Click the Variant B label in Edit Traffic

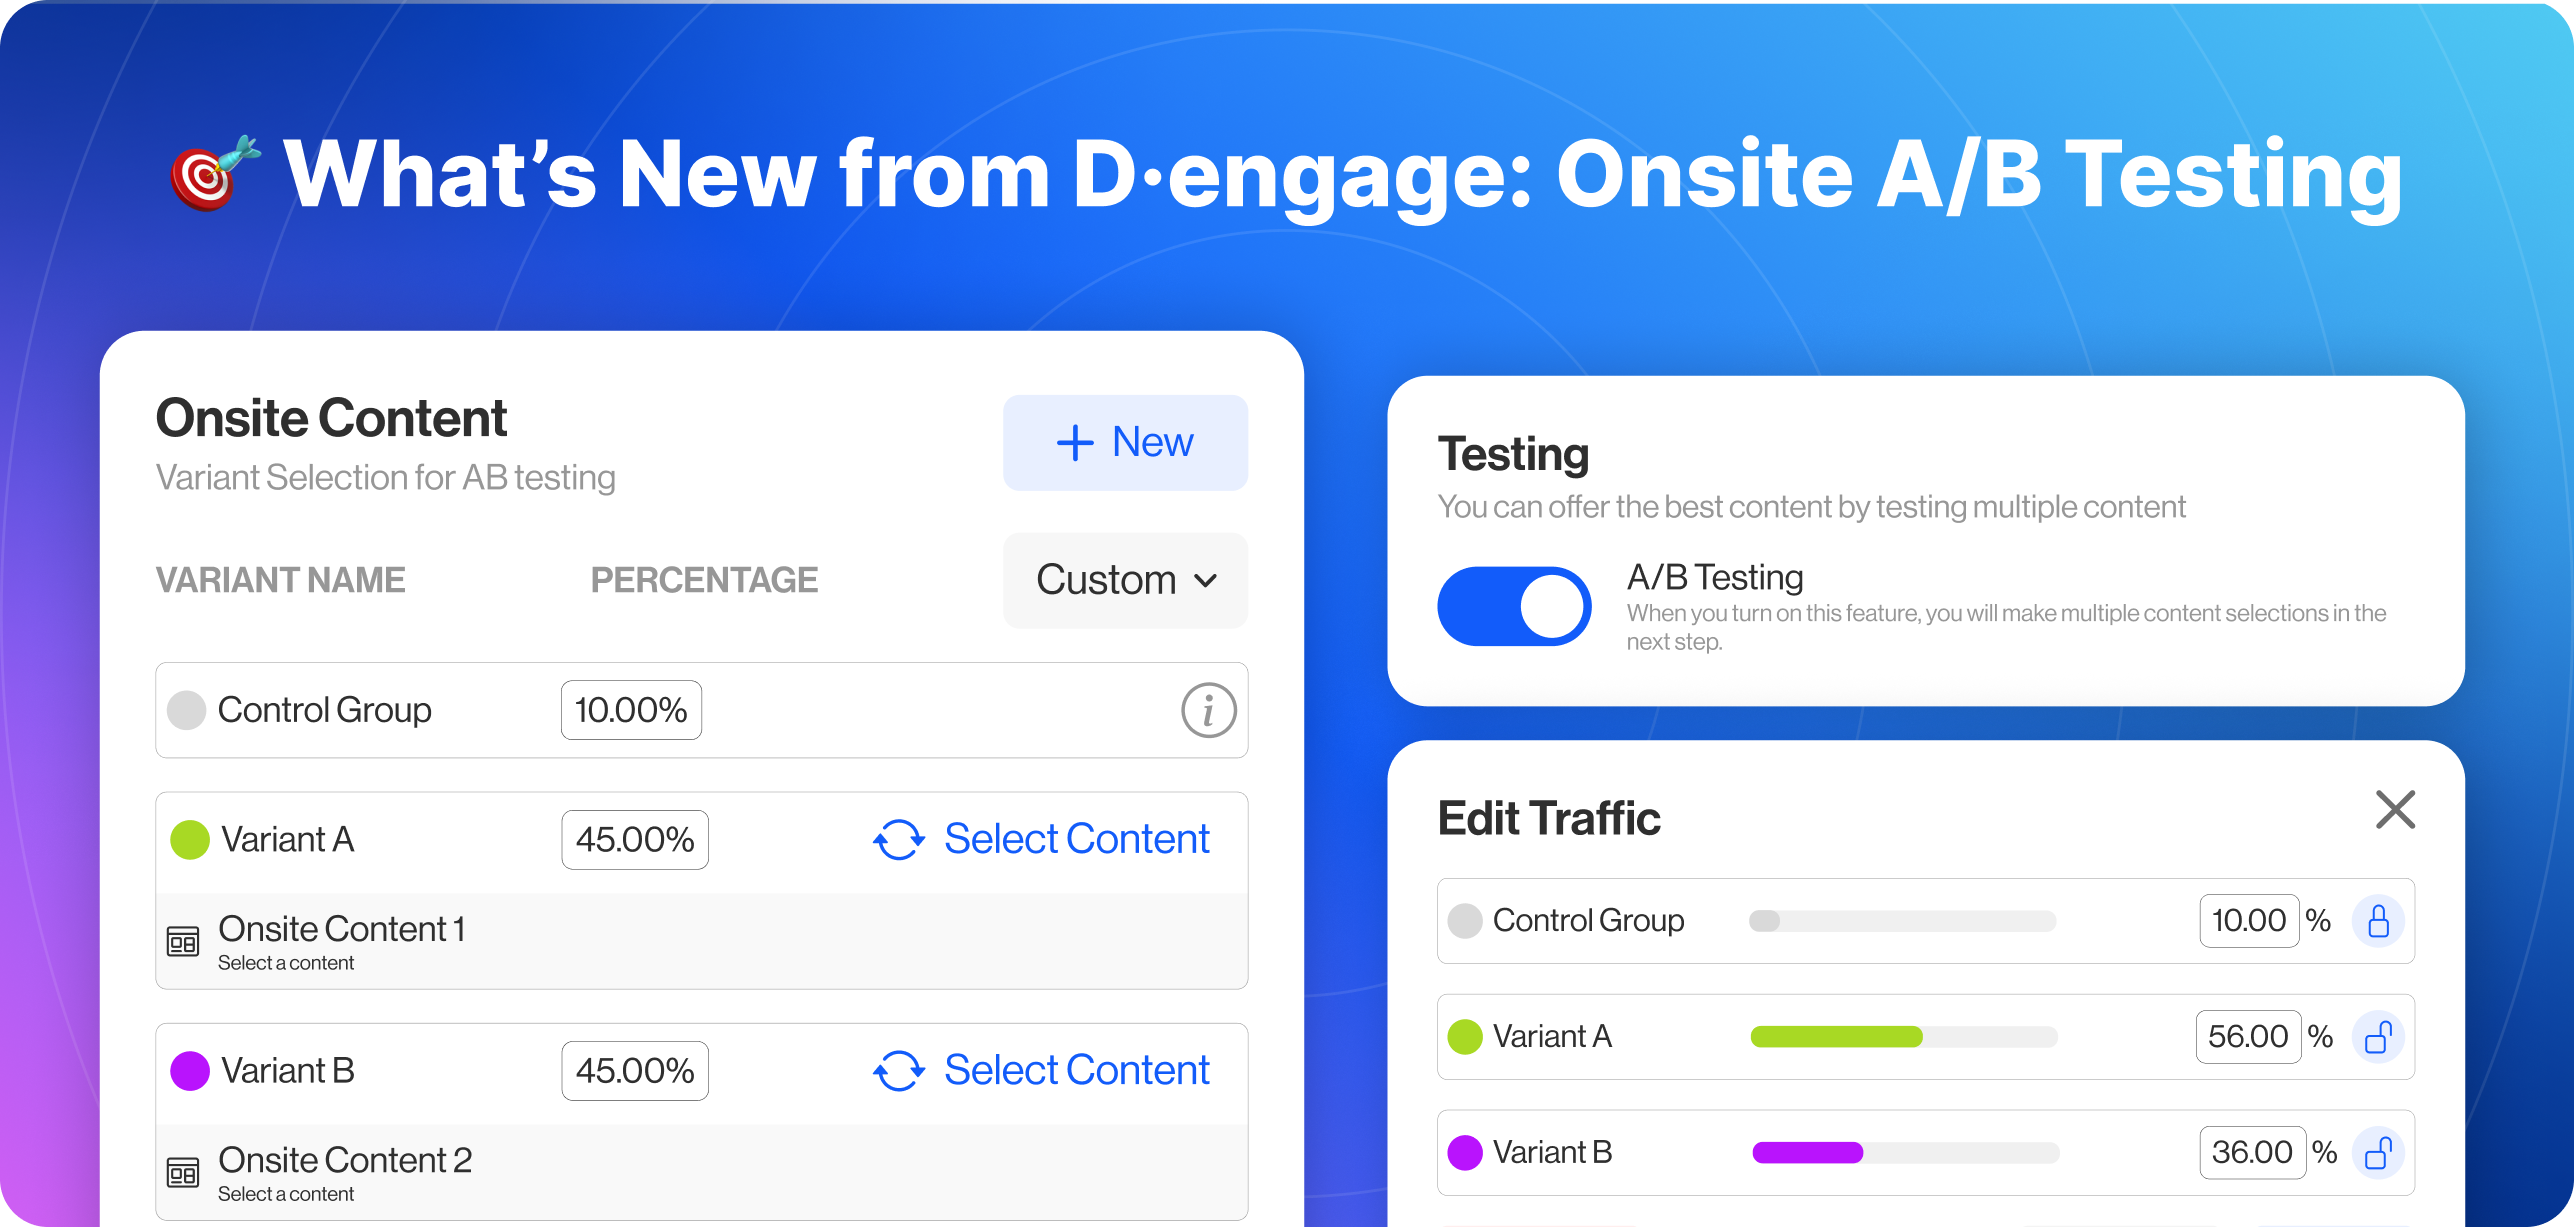(1552, 1152)
